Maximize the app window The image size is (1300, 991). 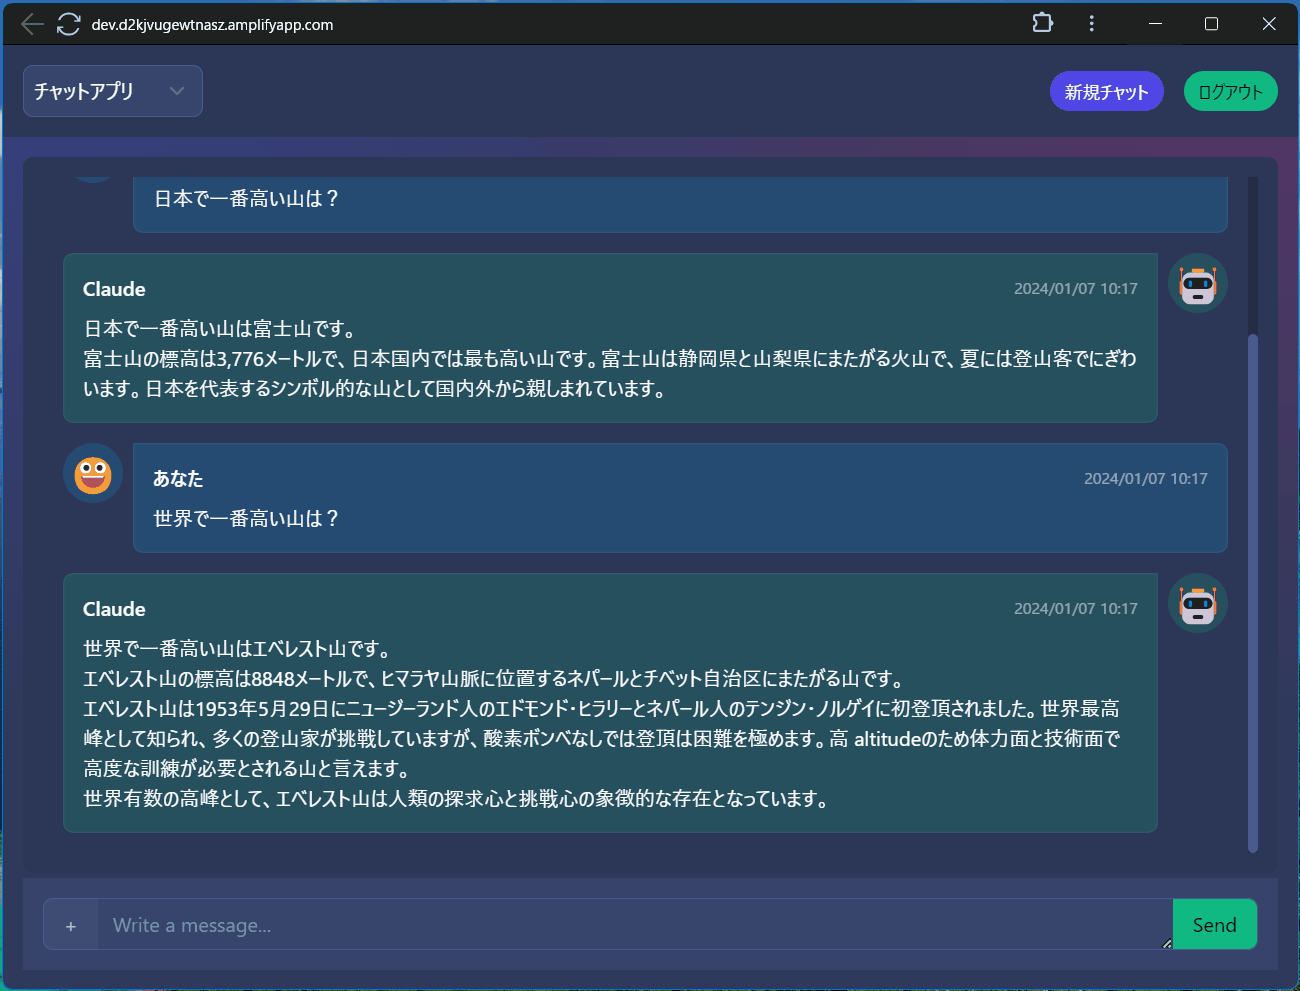point(1211,23)
